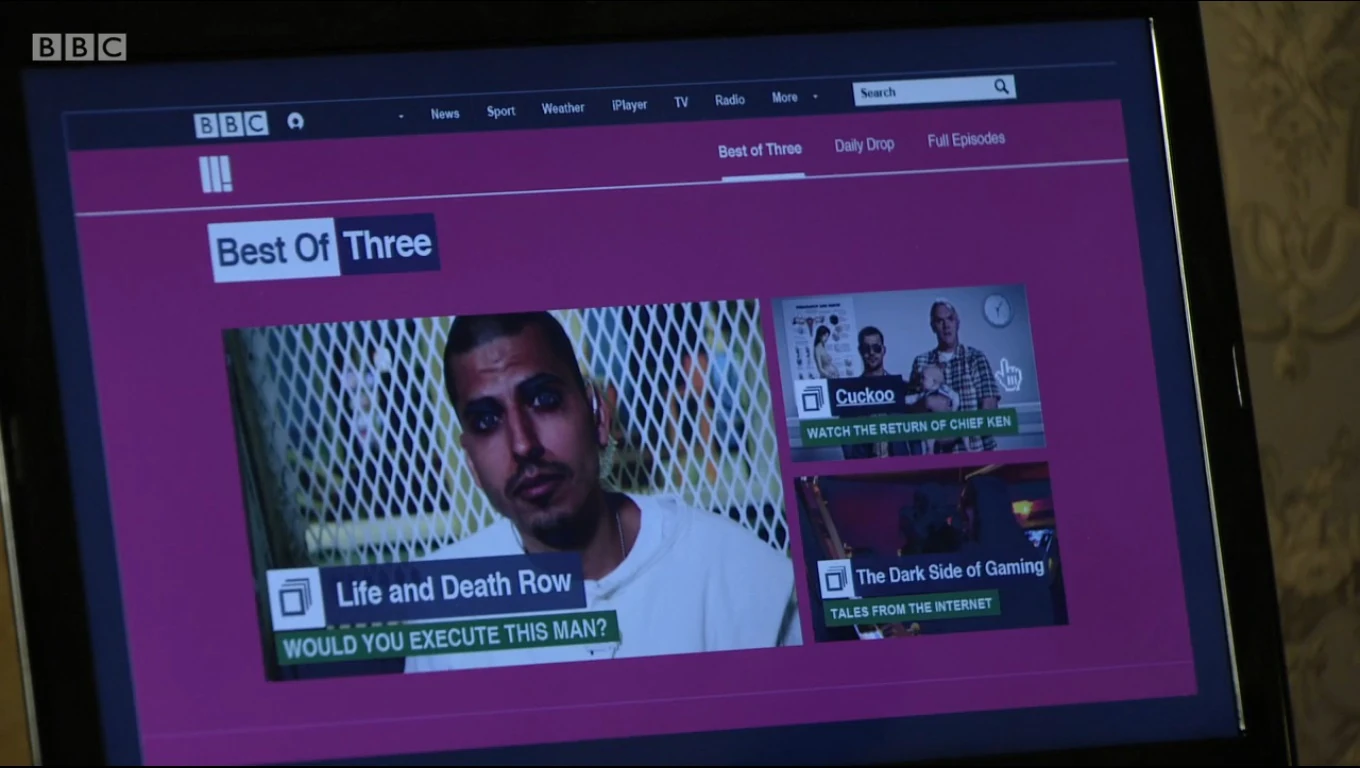Viewport: 1360px width, 768px height.
Task: Open the Weather section
Action: (563, 108)
